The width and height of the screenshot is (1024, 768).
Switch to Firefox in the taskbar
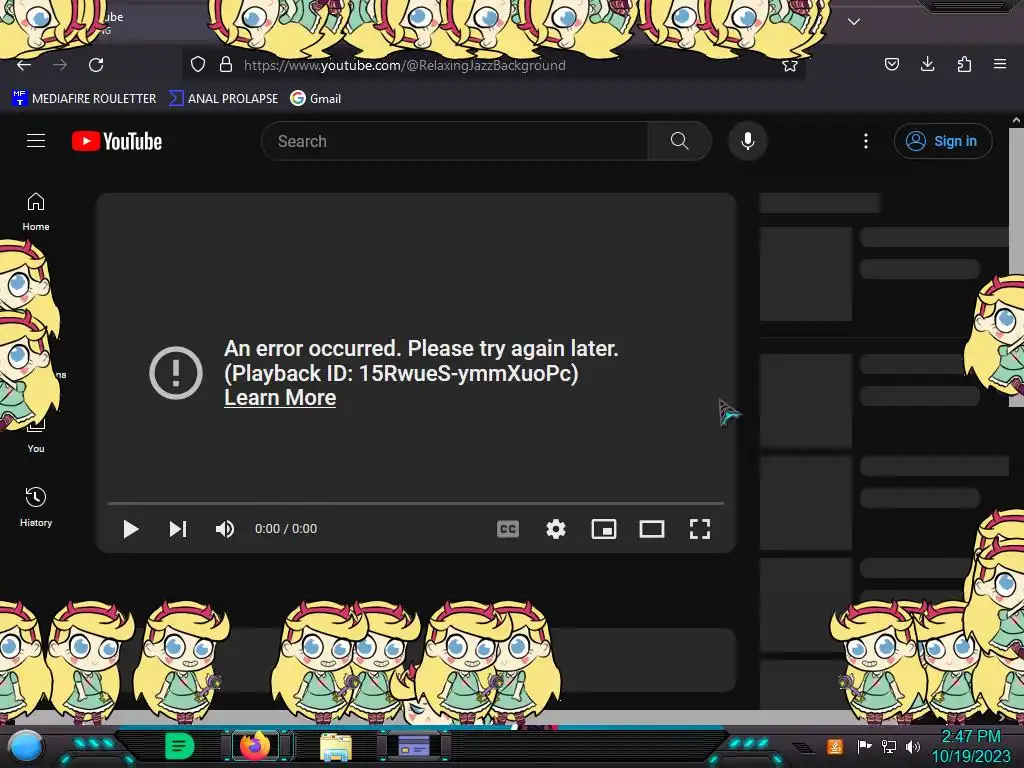point(255,746)
